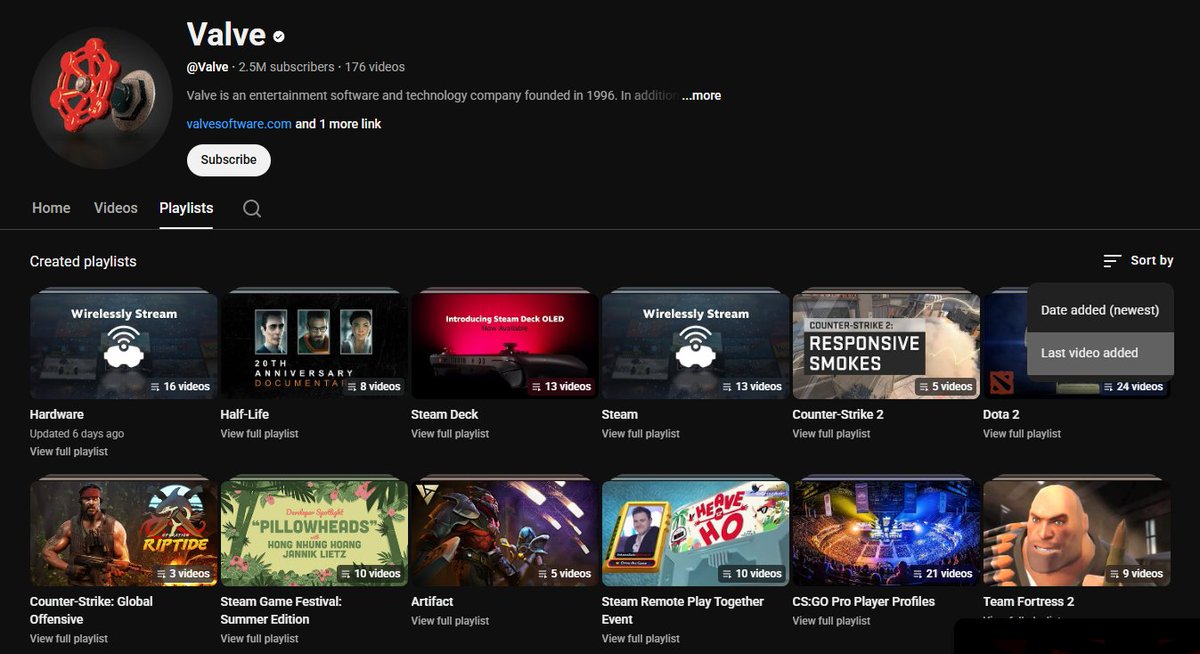Click the Created playlists heading

83,261
